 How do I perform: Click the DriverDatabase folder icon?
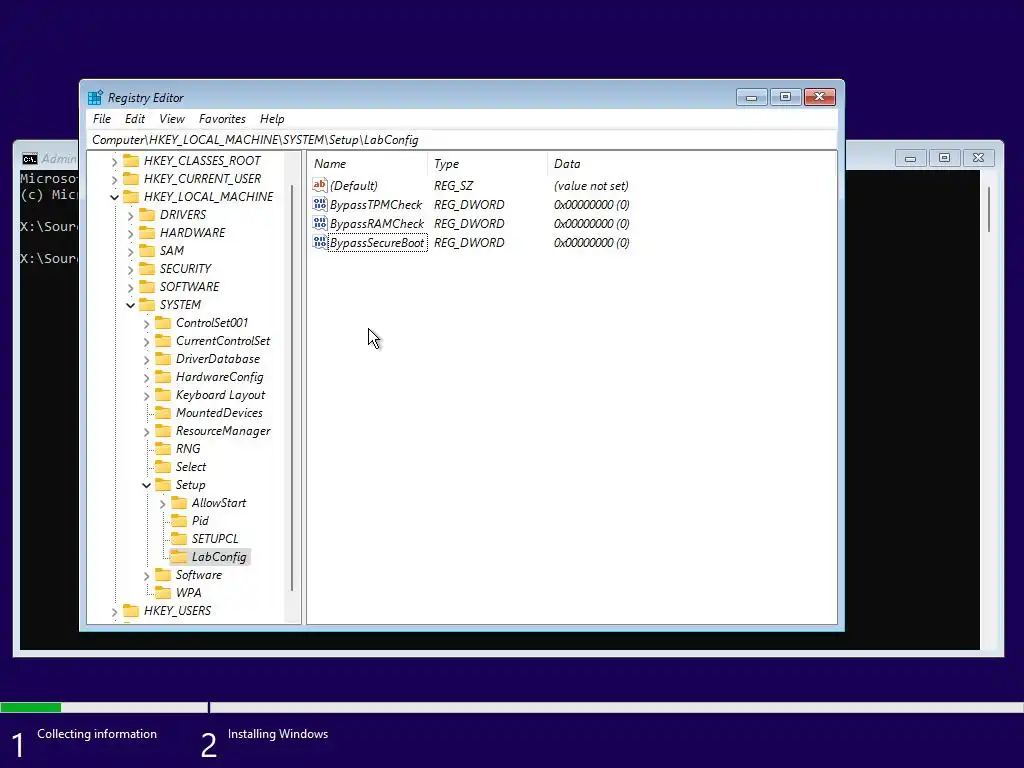click(163, 359)
